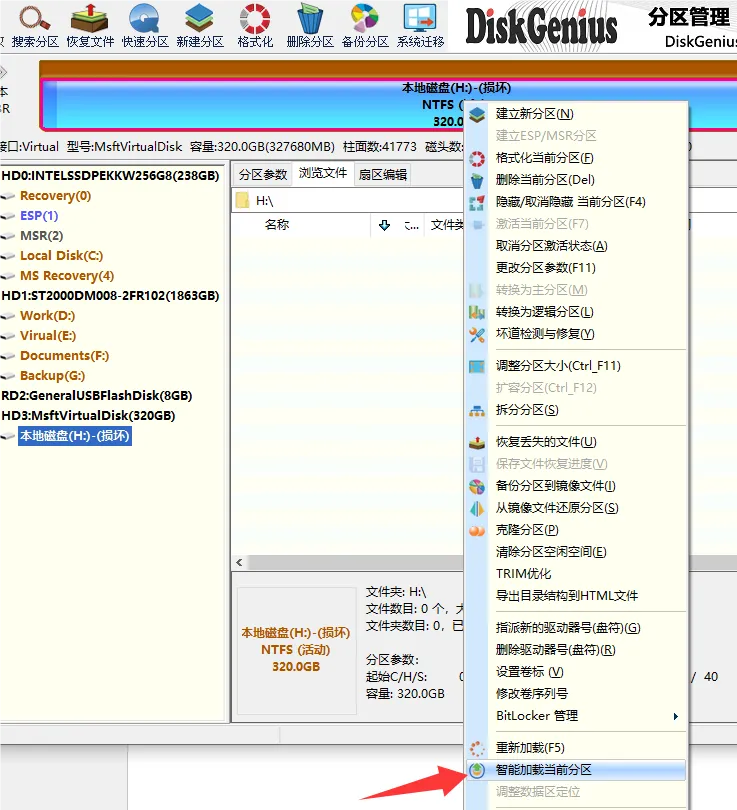The width and height of the screenshot is (737, 810).
Task: Click the icon beside 格式化当前分区(F)
Action: (x=477, y=158)
